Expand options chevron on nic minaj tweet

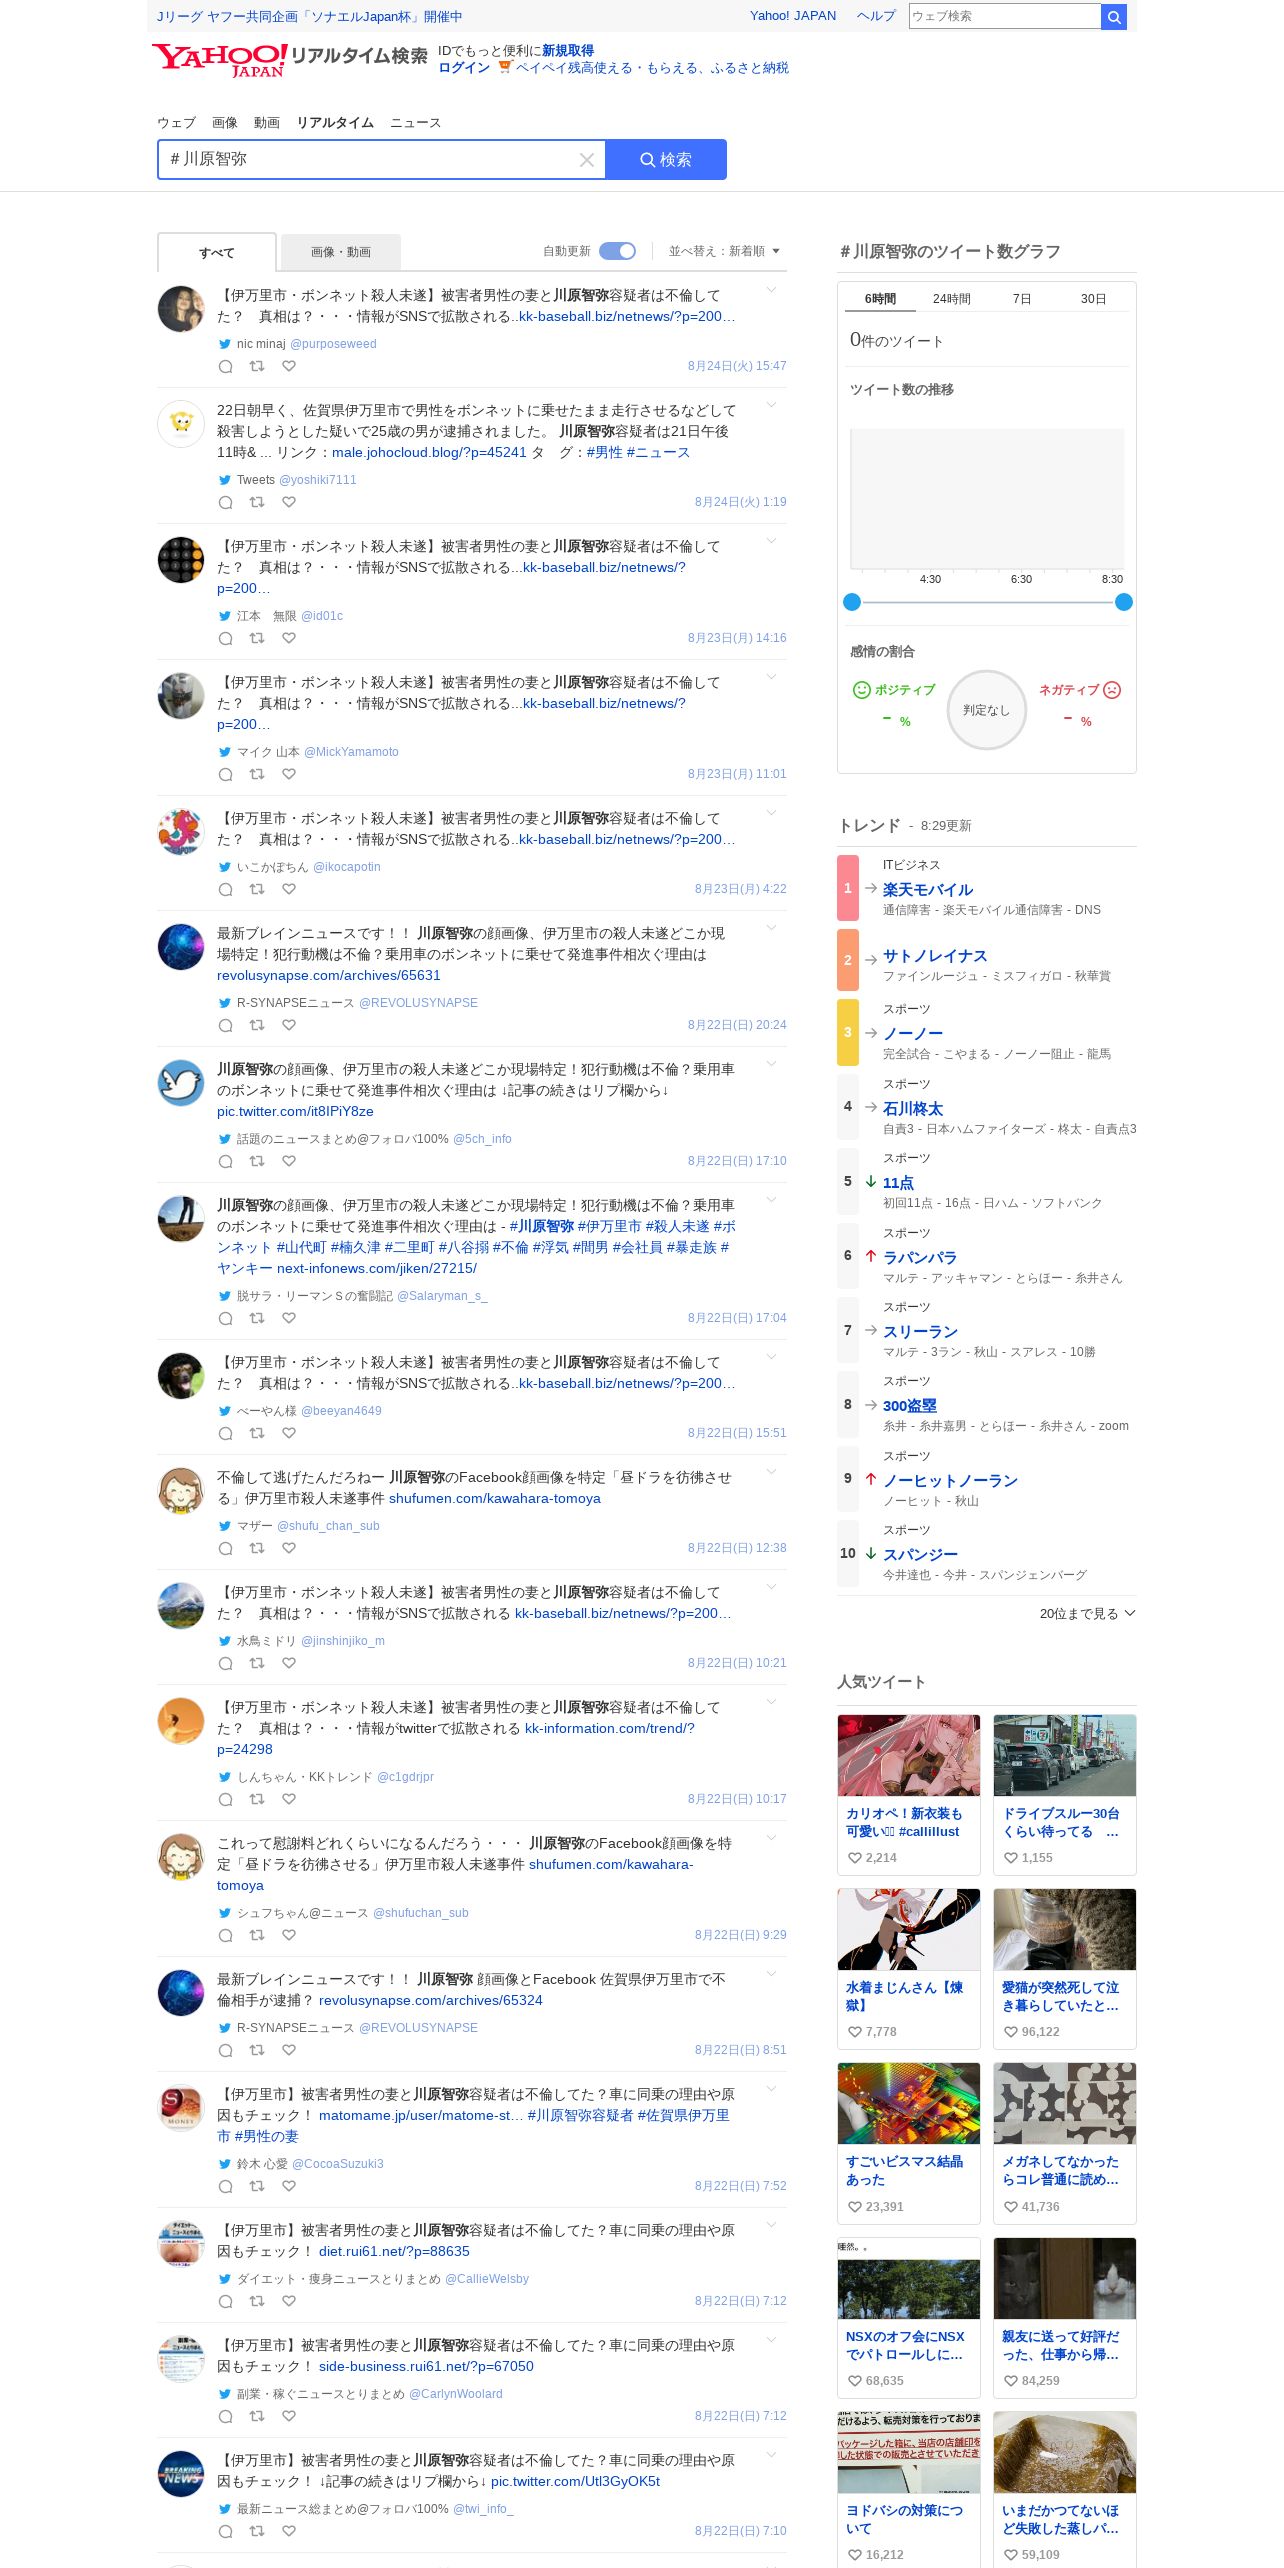[x=771, y=290]
